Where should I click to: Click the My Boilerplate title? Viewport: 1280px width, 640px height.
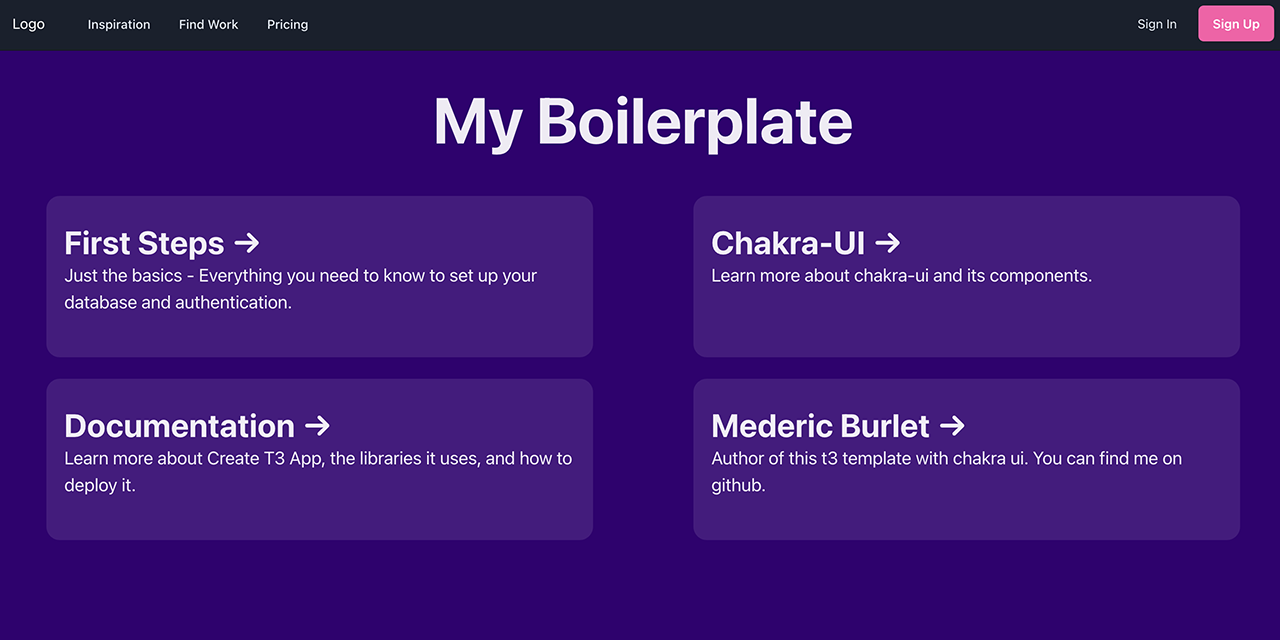[640, 120]
